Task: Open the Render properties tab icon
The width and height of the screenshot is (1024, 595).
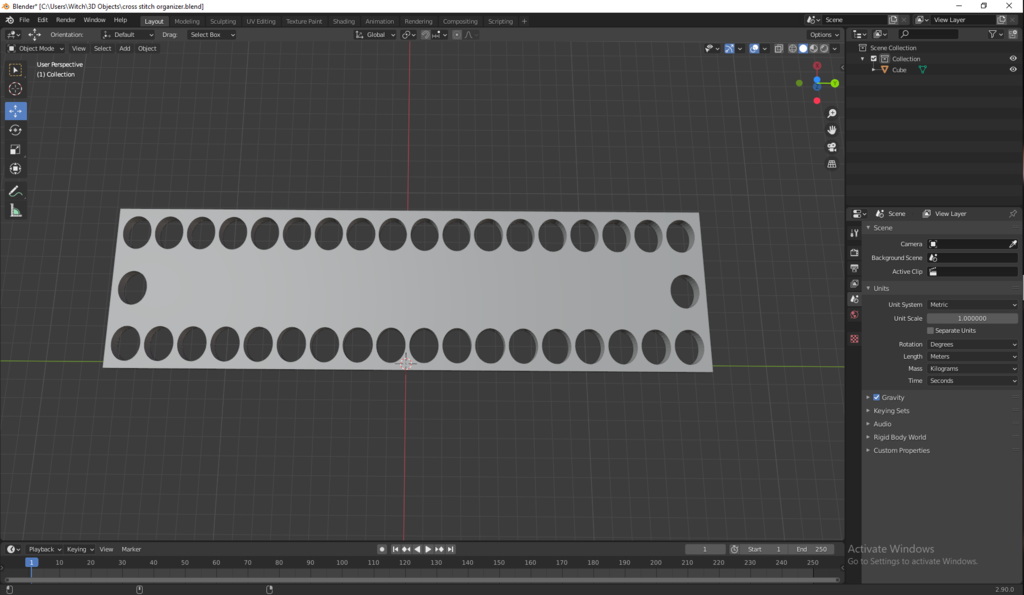Action: (x=854, y=252)
